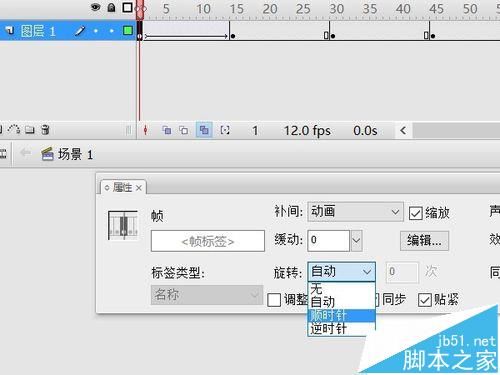The width and height of the screenshot is (500, 375).
Task: Open the 缓动 slider dropdown arrow
Action: [x=356, y=240]
